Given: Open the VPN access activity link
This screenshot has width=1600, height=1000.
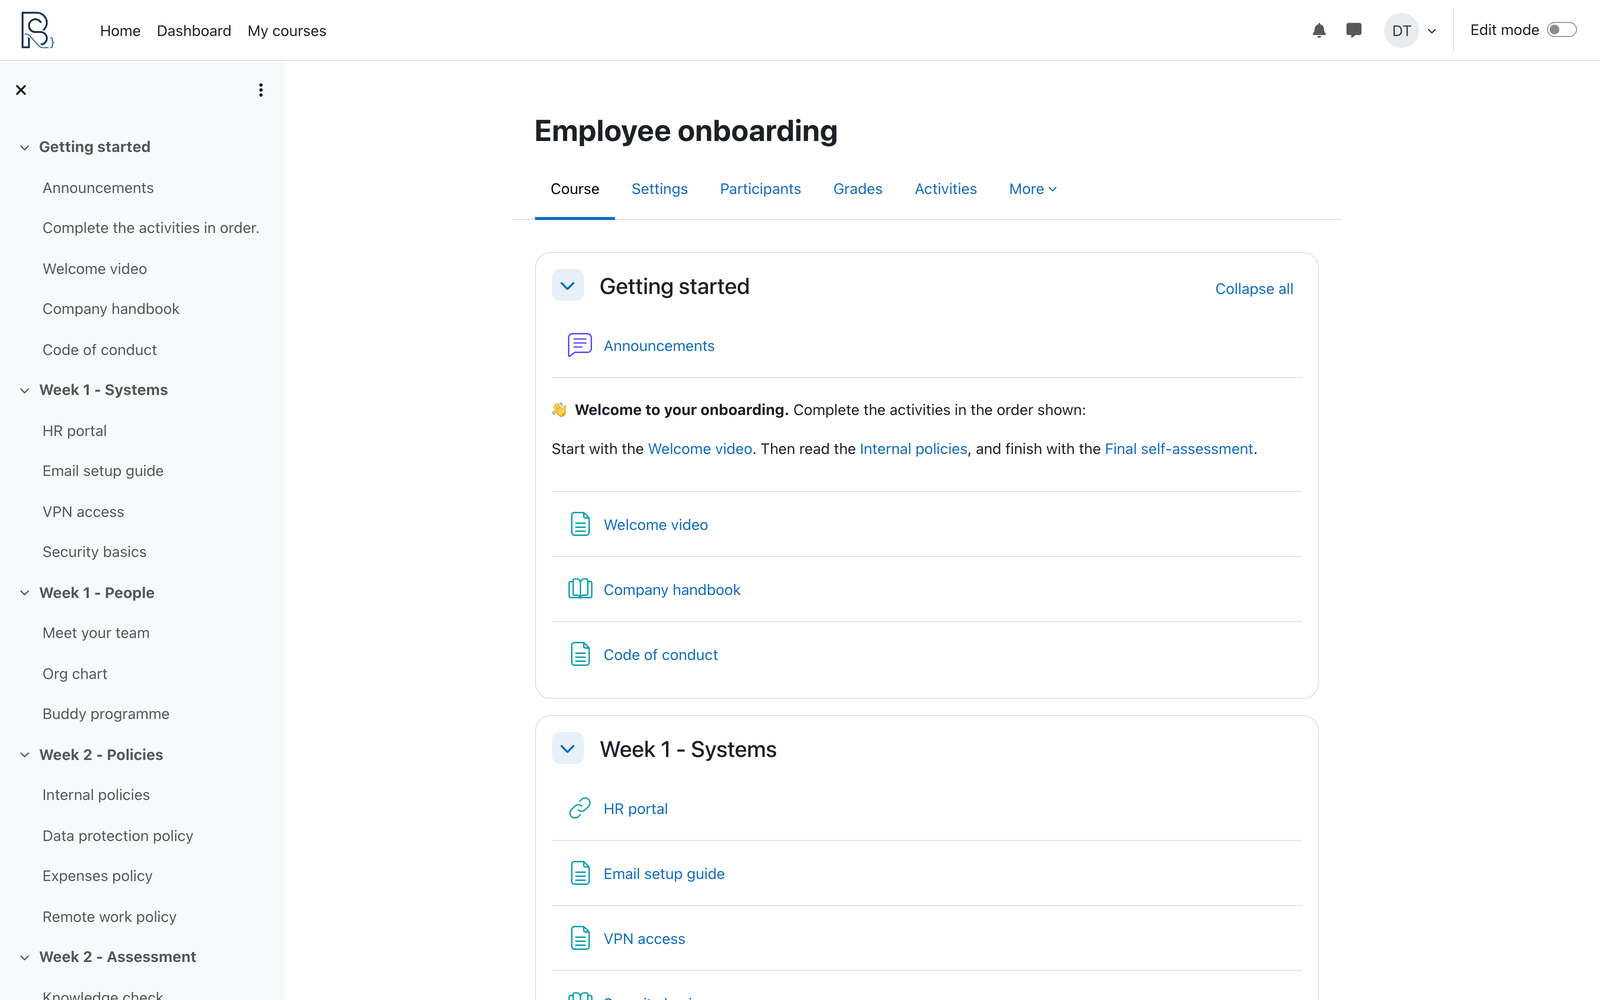Looking at the screenshot, I should point(645,939).
